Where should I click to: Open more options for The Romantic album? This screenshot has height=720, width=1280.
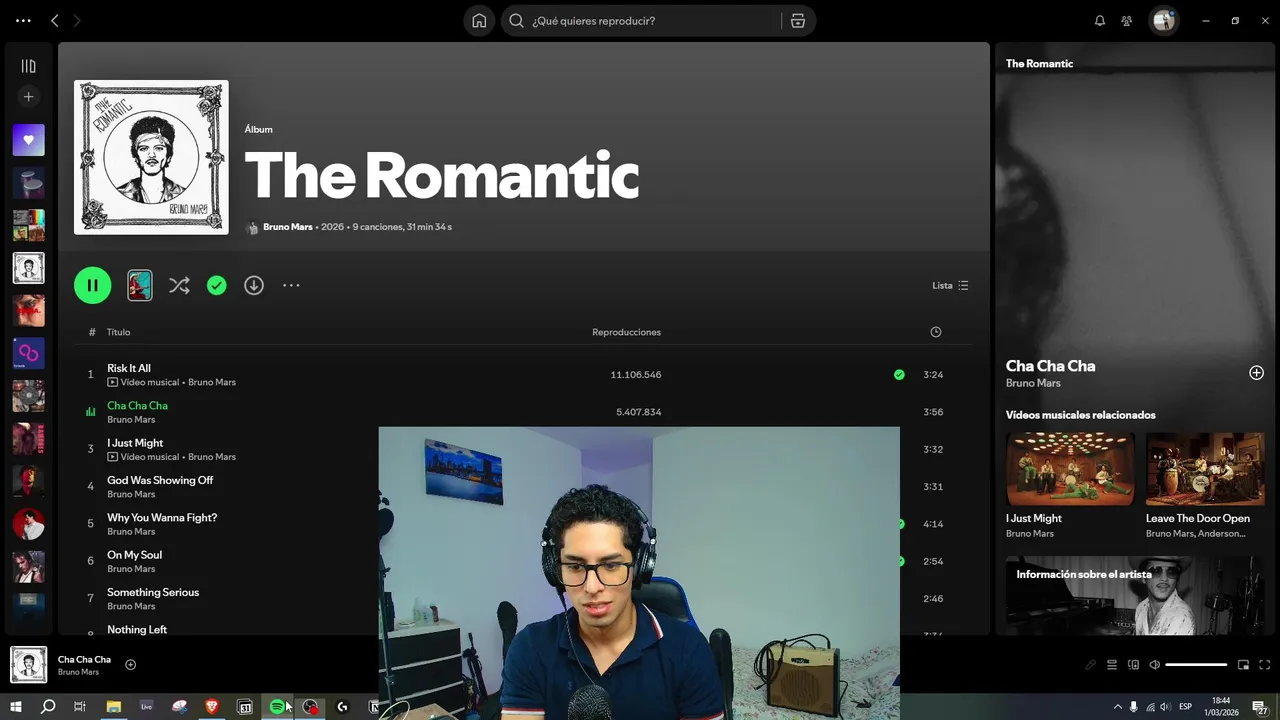coord(291,285)
